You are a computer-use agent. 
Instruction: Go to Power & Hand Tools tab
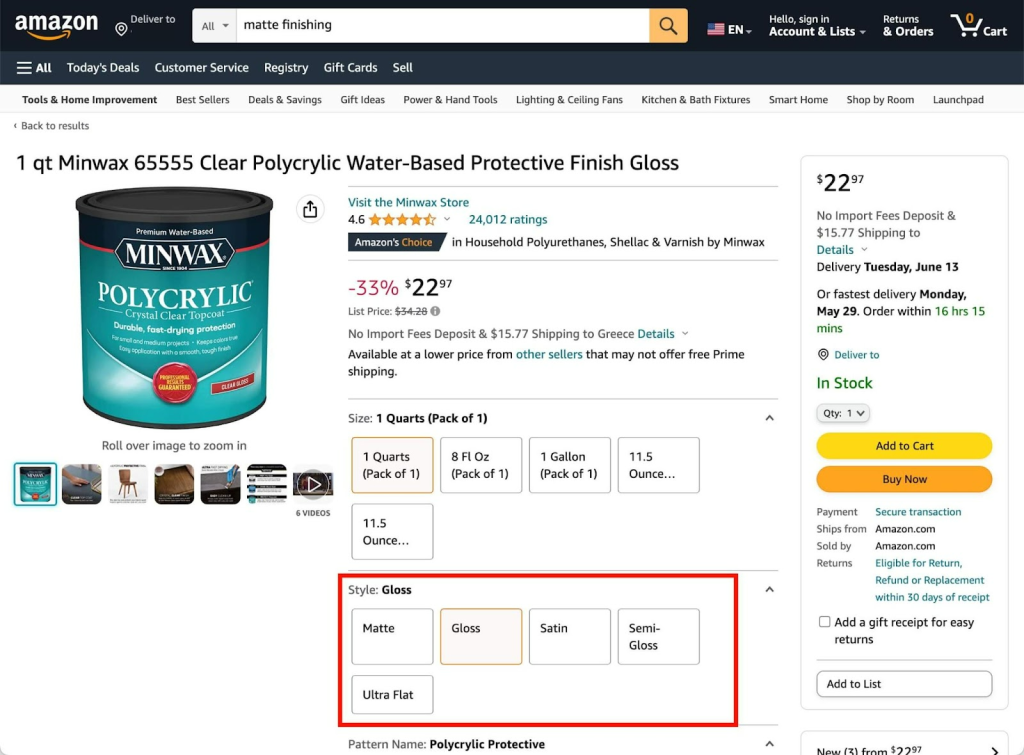450,100
